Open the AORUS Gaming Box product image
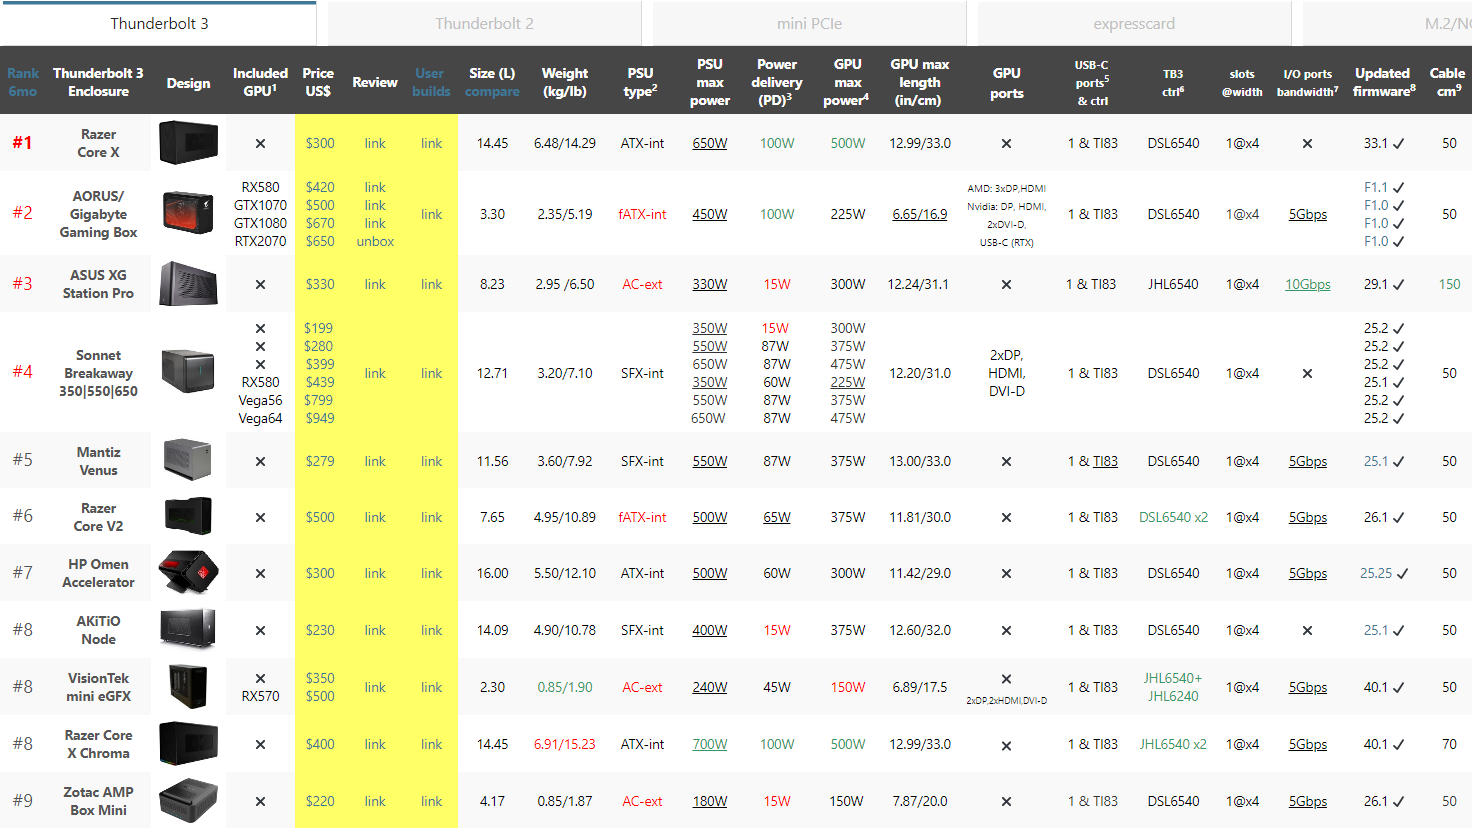 188,214
